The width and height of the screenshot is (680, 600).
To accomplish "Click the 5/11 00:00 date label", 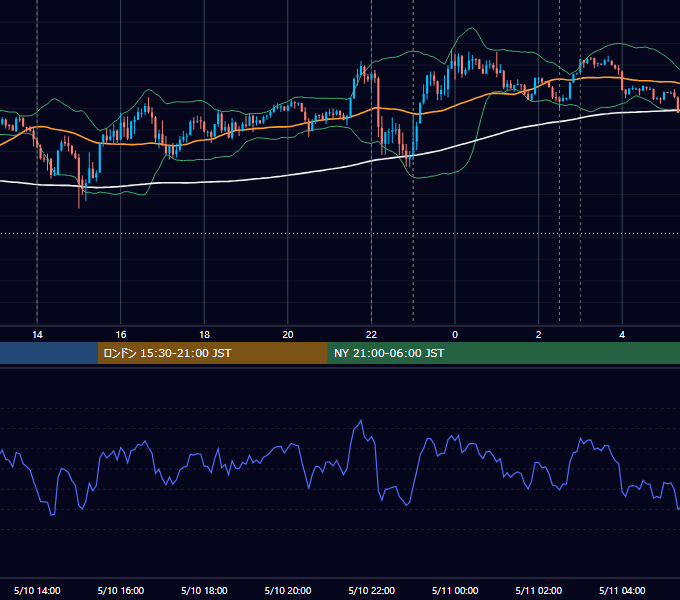I will (x=455, y=590).
